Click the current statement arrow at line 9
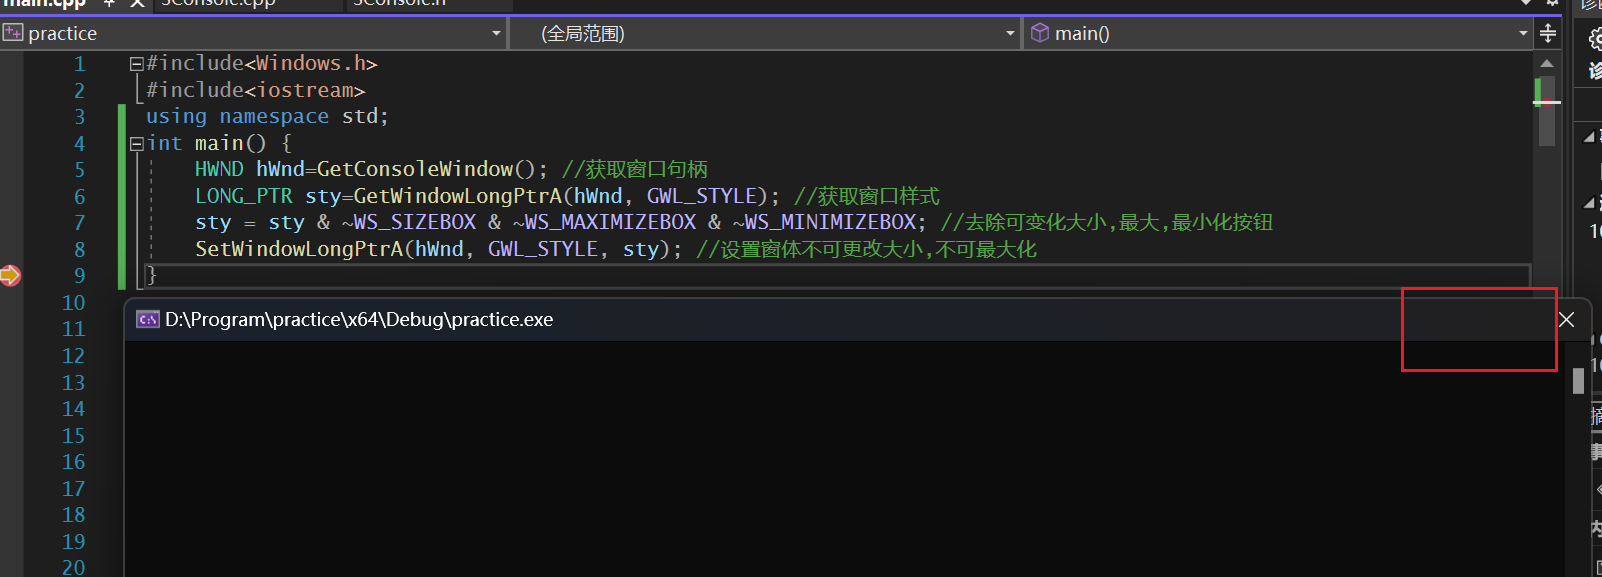1602x577 pixels. point(10,275)
